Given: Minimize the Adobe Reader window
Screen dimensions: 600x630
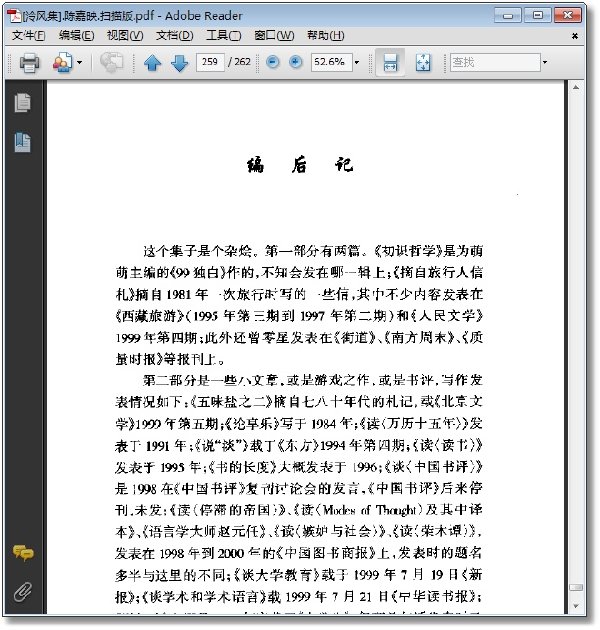Looking at the screenshot, I should (508, 16).
